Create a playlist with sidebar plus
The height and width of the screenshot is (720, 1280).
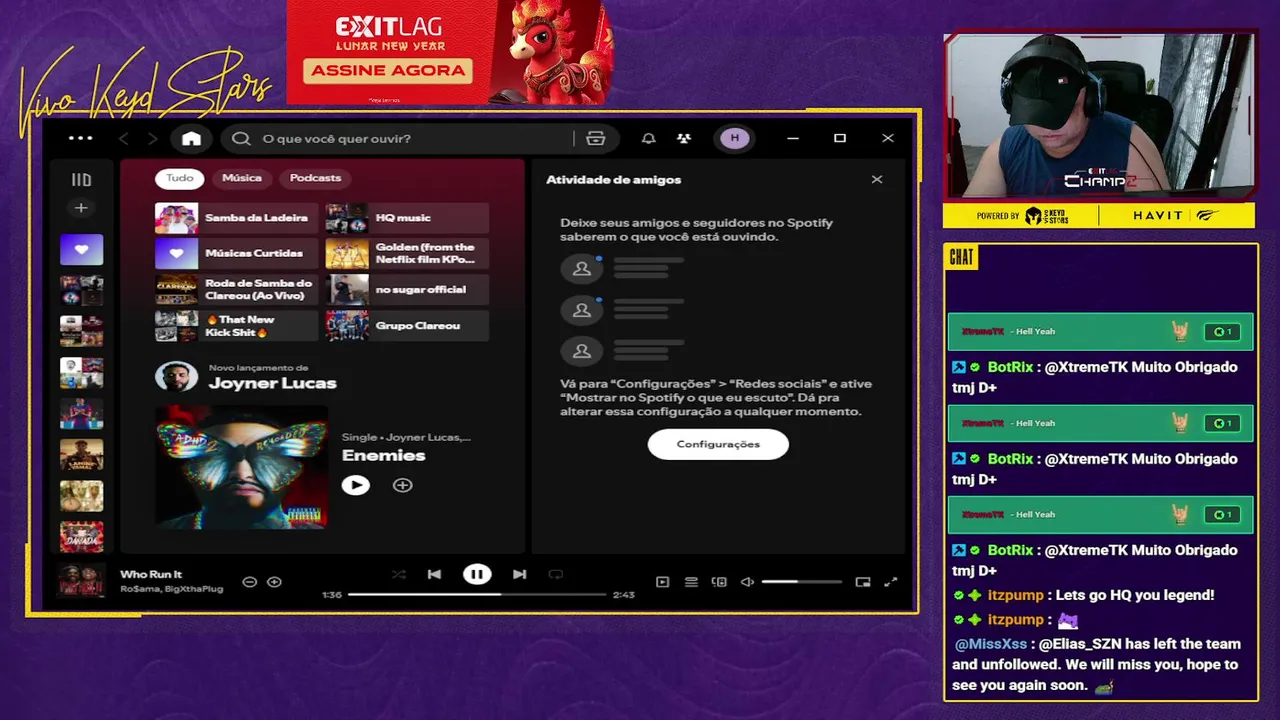pyautogui.click(x=81, y=208)
